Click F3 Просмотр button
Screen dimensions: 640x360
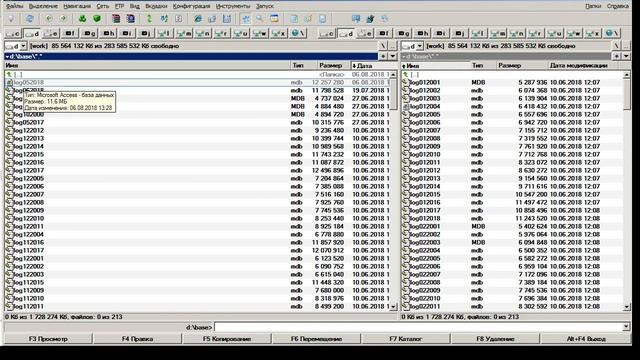(48, 339)
